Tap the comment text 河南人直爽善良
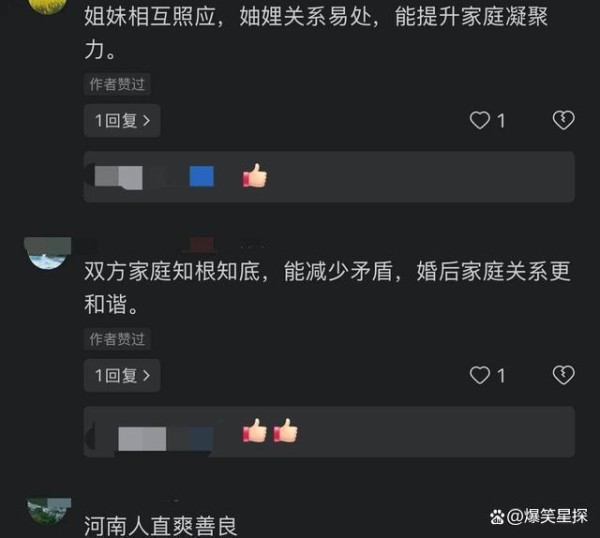This screenshot has height=538, width=600. (160, 526)
